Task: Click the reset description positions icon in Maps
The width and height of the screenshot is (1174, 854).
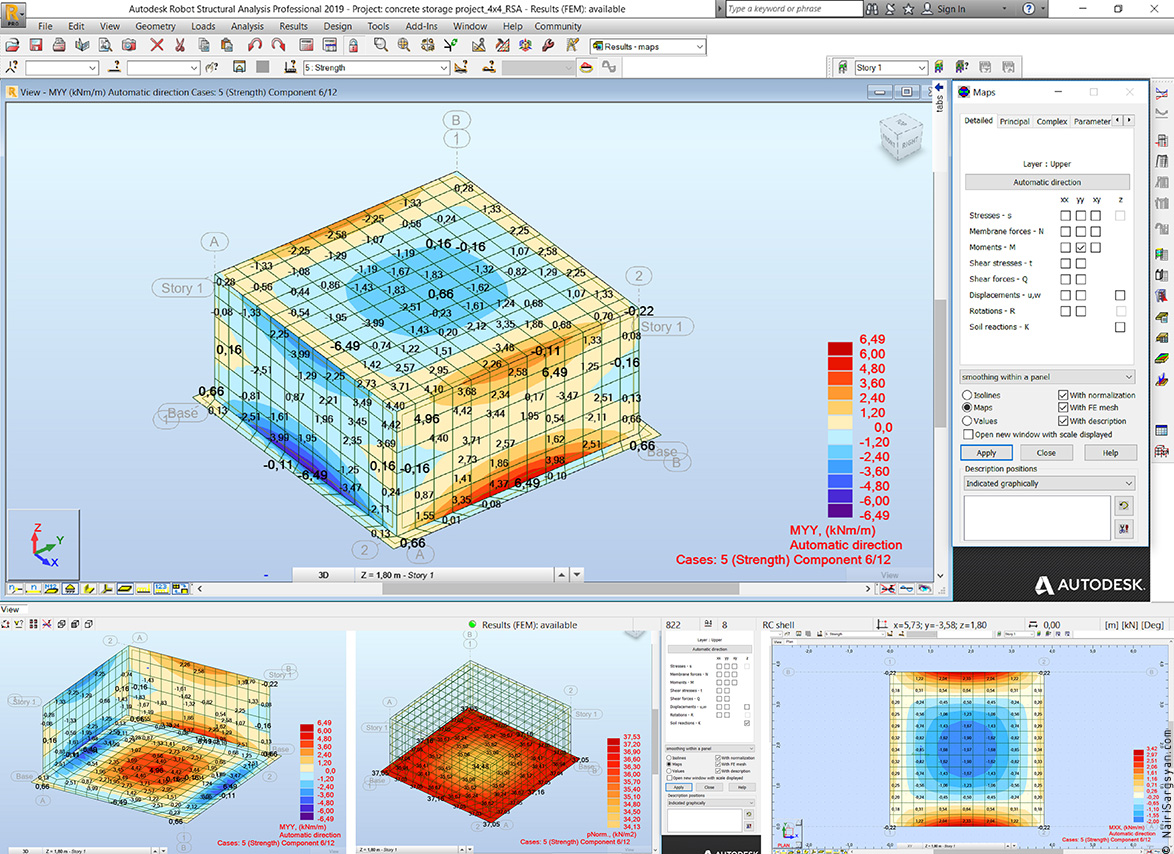Action: 1123,506
